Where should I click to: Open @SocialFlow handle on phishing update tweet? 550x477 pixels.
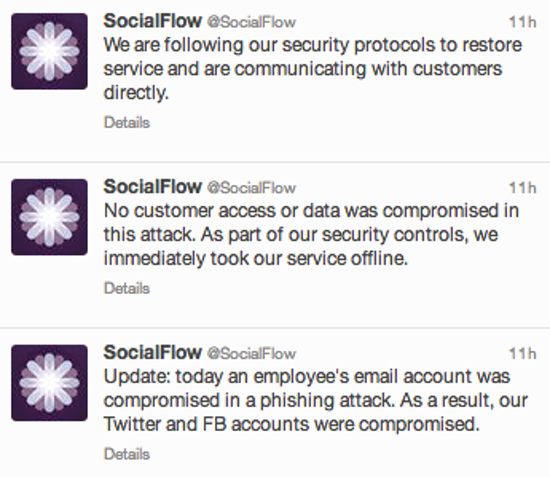[251, 353]
